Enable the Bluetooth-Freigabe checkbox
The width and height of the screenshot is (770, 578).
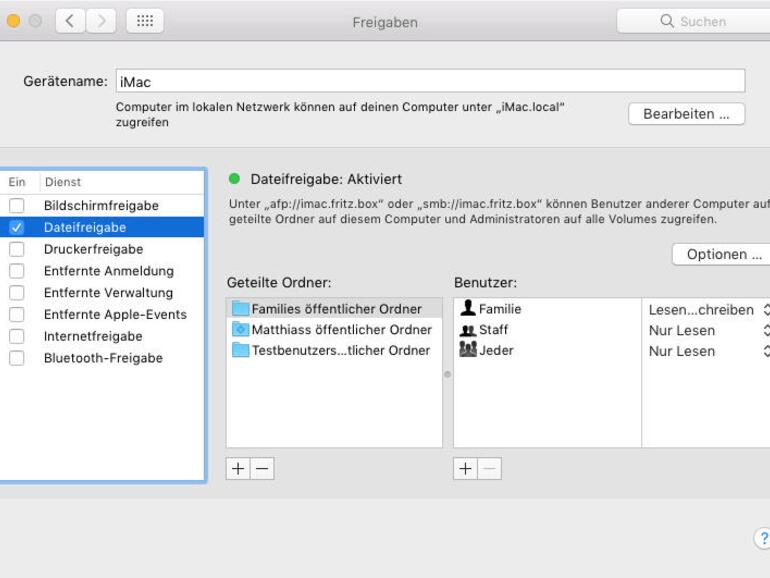[x=17, y=358]
